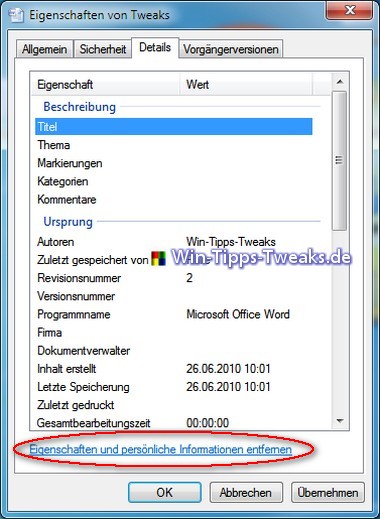Select the Inhalt erstellt property row
Screen dimensions: 380x519
174,369
